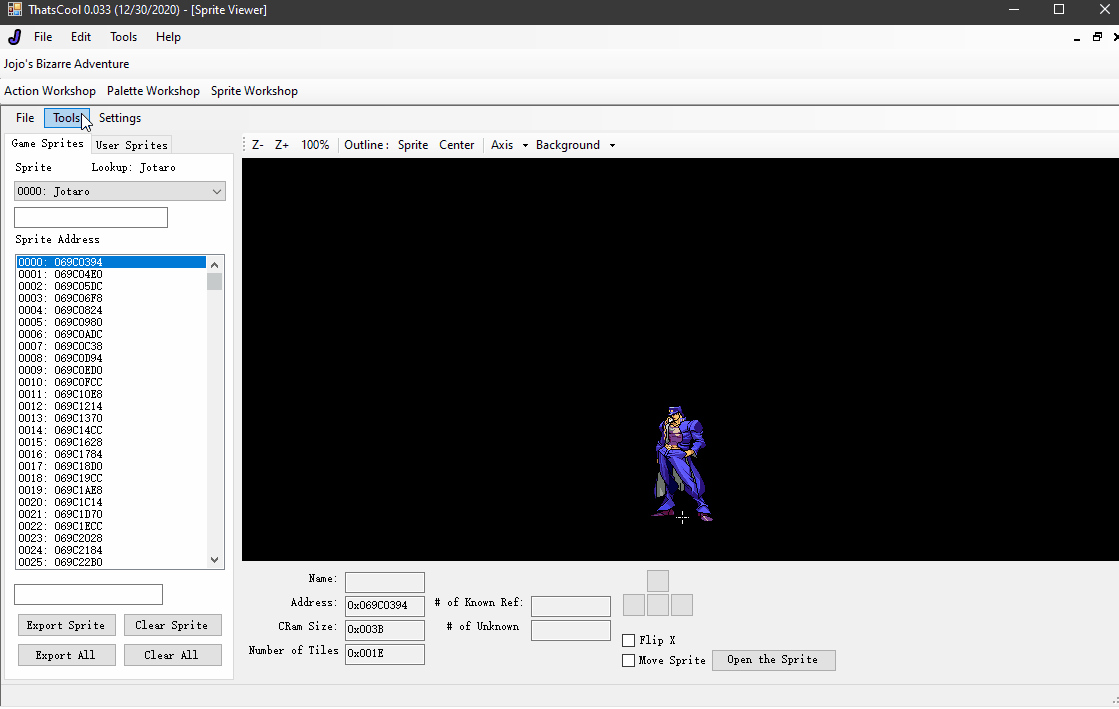
Task: Click the CRam Size field 0x003B
Action: pyautogui.click(x=385, y=630)
